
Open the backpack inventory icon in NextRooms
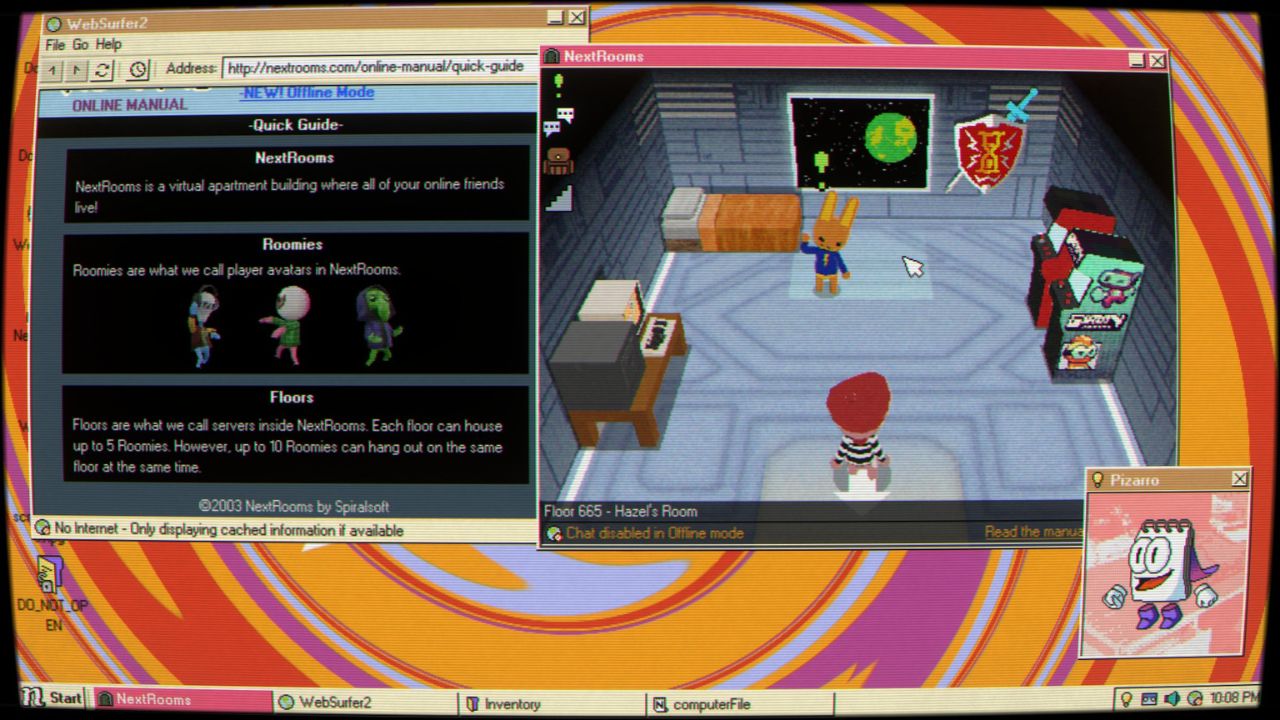pyautogui.click(x=558, y=160)
